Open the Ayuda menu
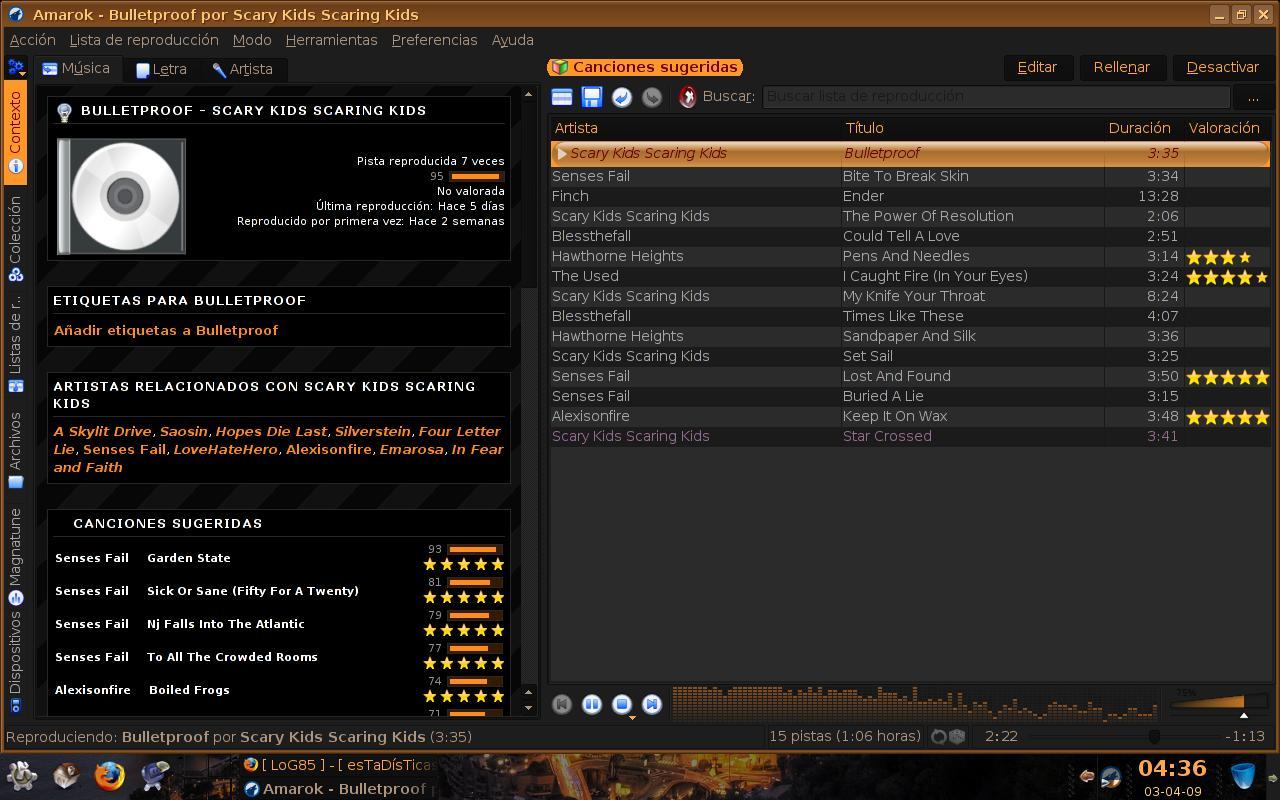Screen dimensions: 1280x800 [x=513, y=40]
